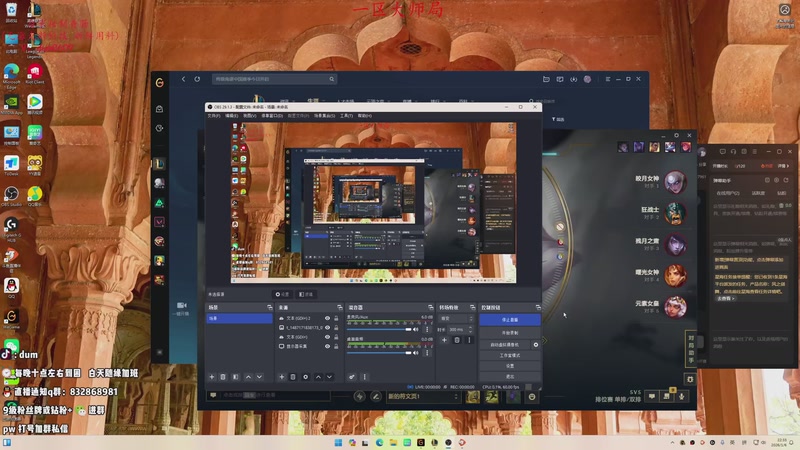800x450 pixels.
Task: Click the 皎月女神 champion portrait
Action: [677, 181]
